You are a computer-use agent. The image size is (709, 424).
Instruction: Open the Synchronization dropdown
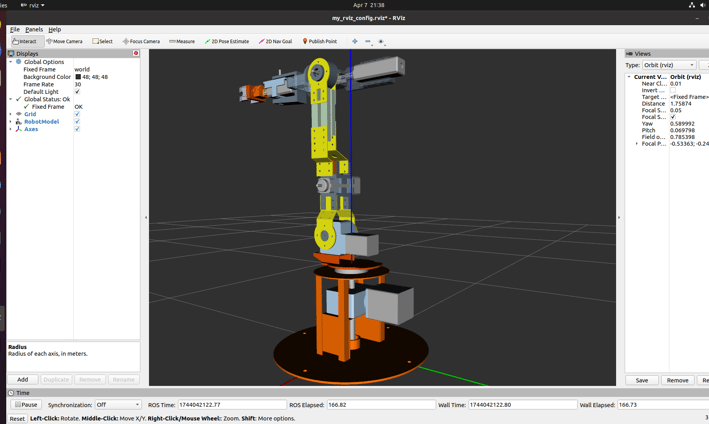click(x=117, y=405)
